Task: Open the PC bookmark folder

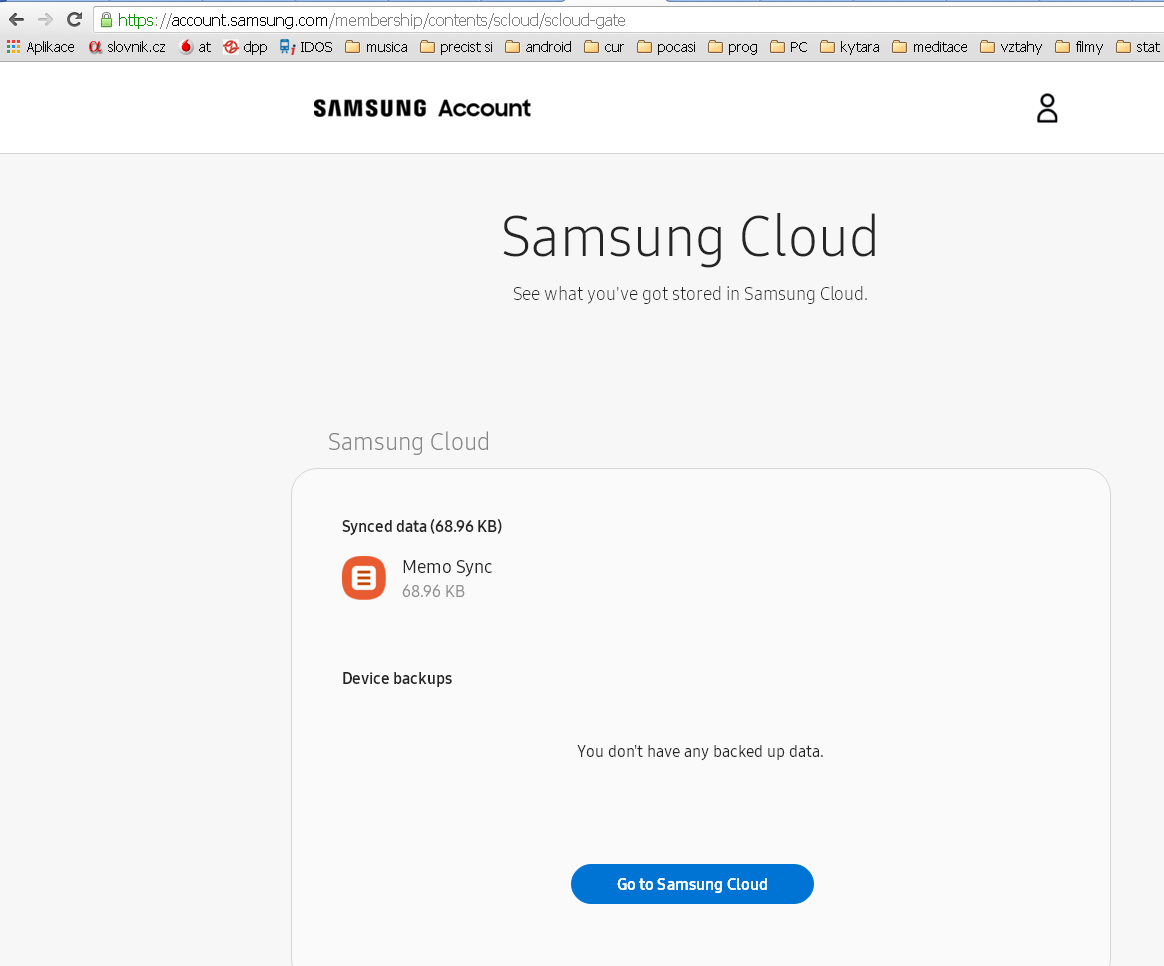Action: (788, 47)
